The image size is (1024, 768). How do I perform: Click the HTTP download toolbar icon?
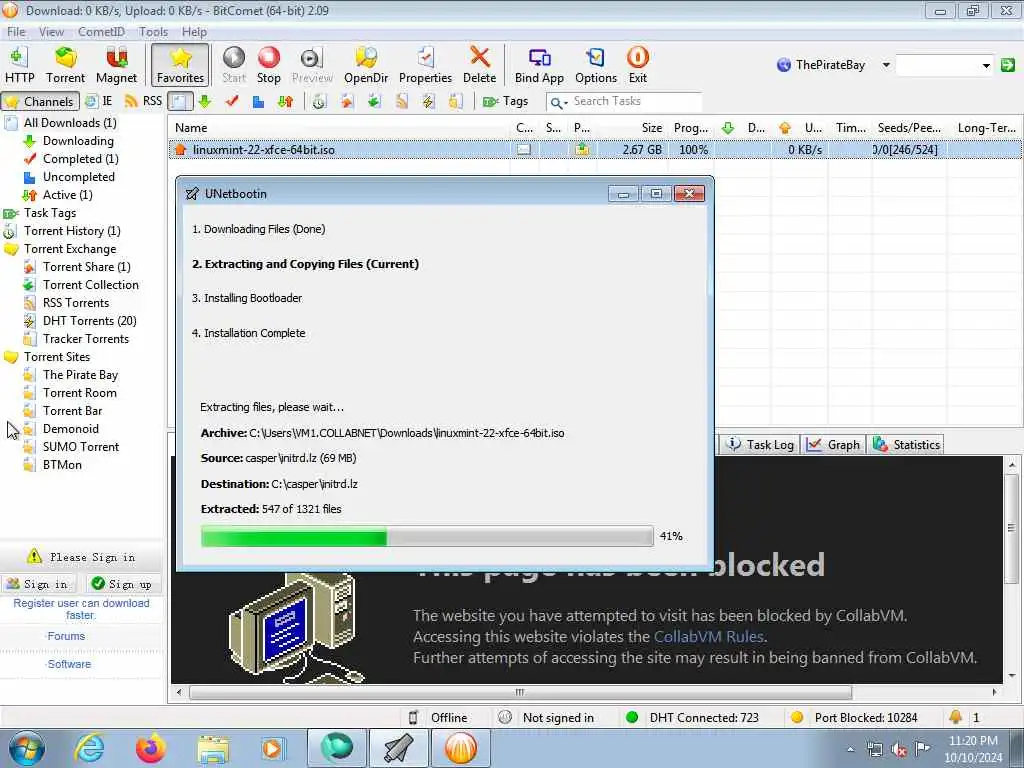tap(19, 65)
